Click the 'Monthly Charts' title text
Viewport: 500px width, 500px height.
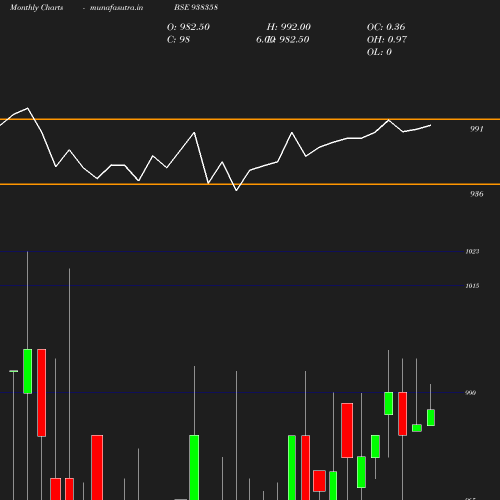coord(36,7)
